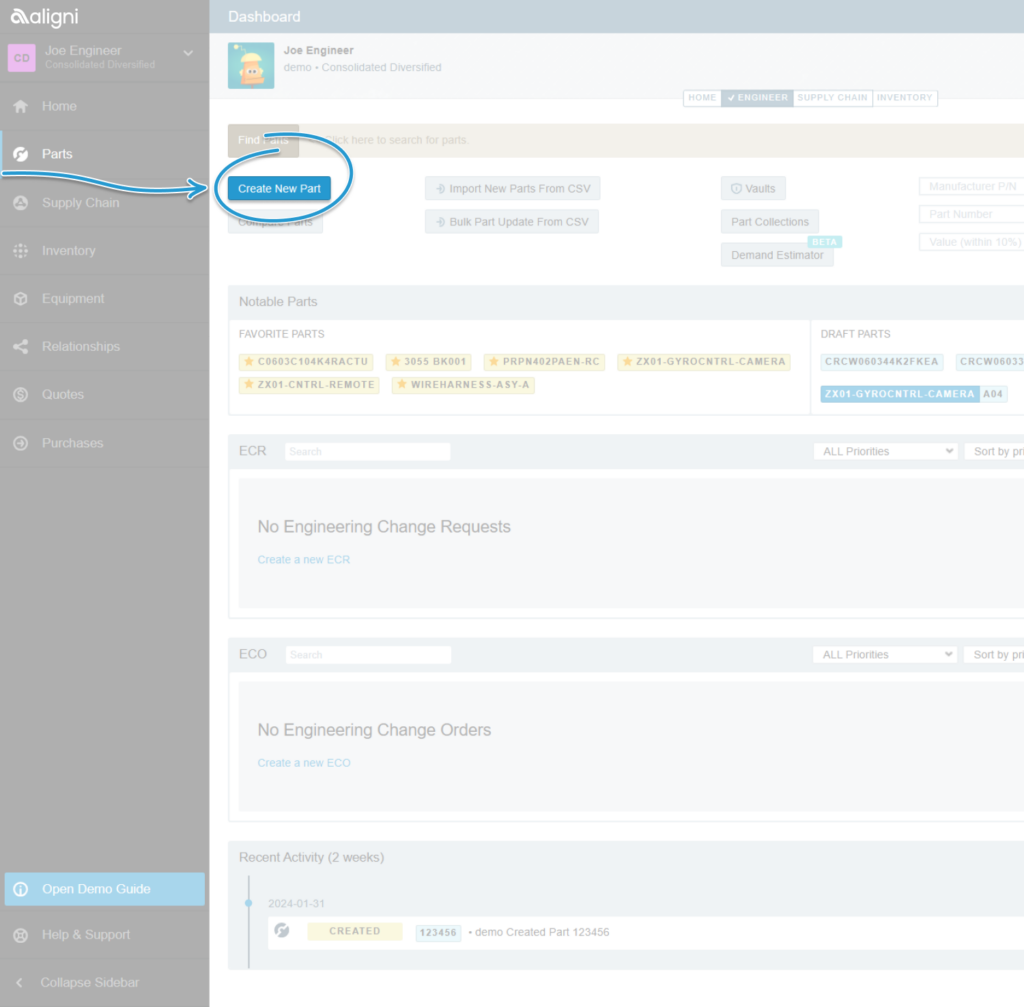Select the Equipment sidebar icon

pyautogui.click(x=22, y=298)
